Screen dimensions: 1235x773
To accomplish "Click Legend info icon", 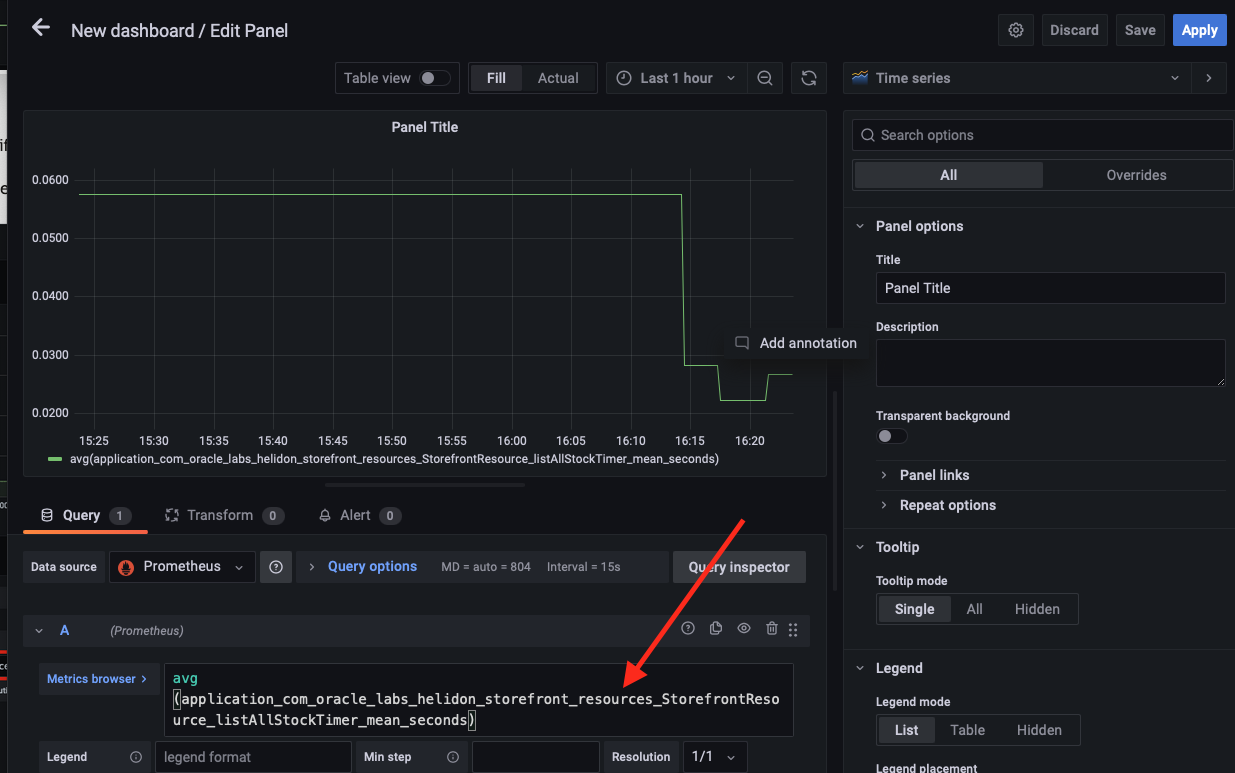I will point(136,757).
